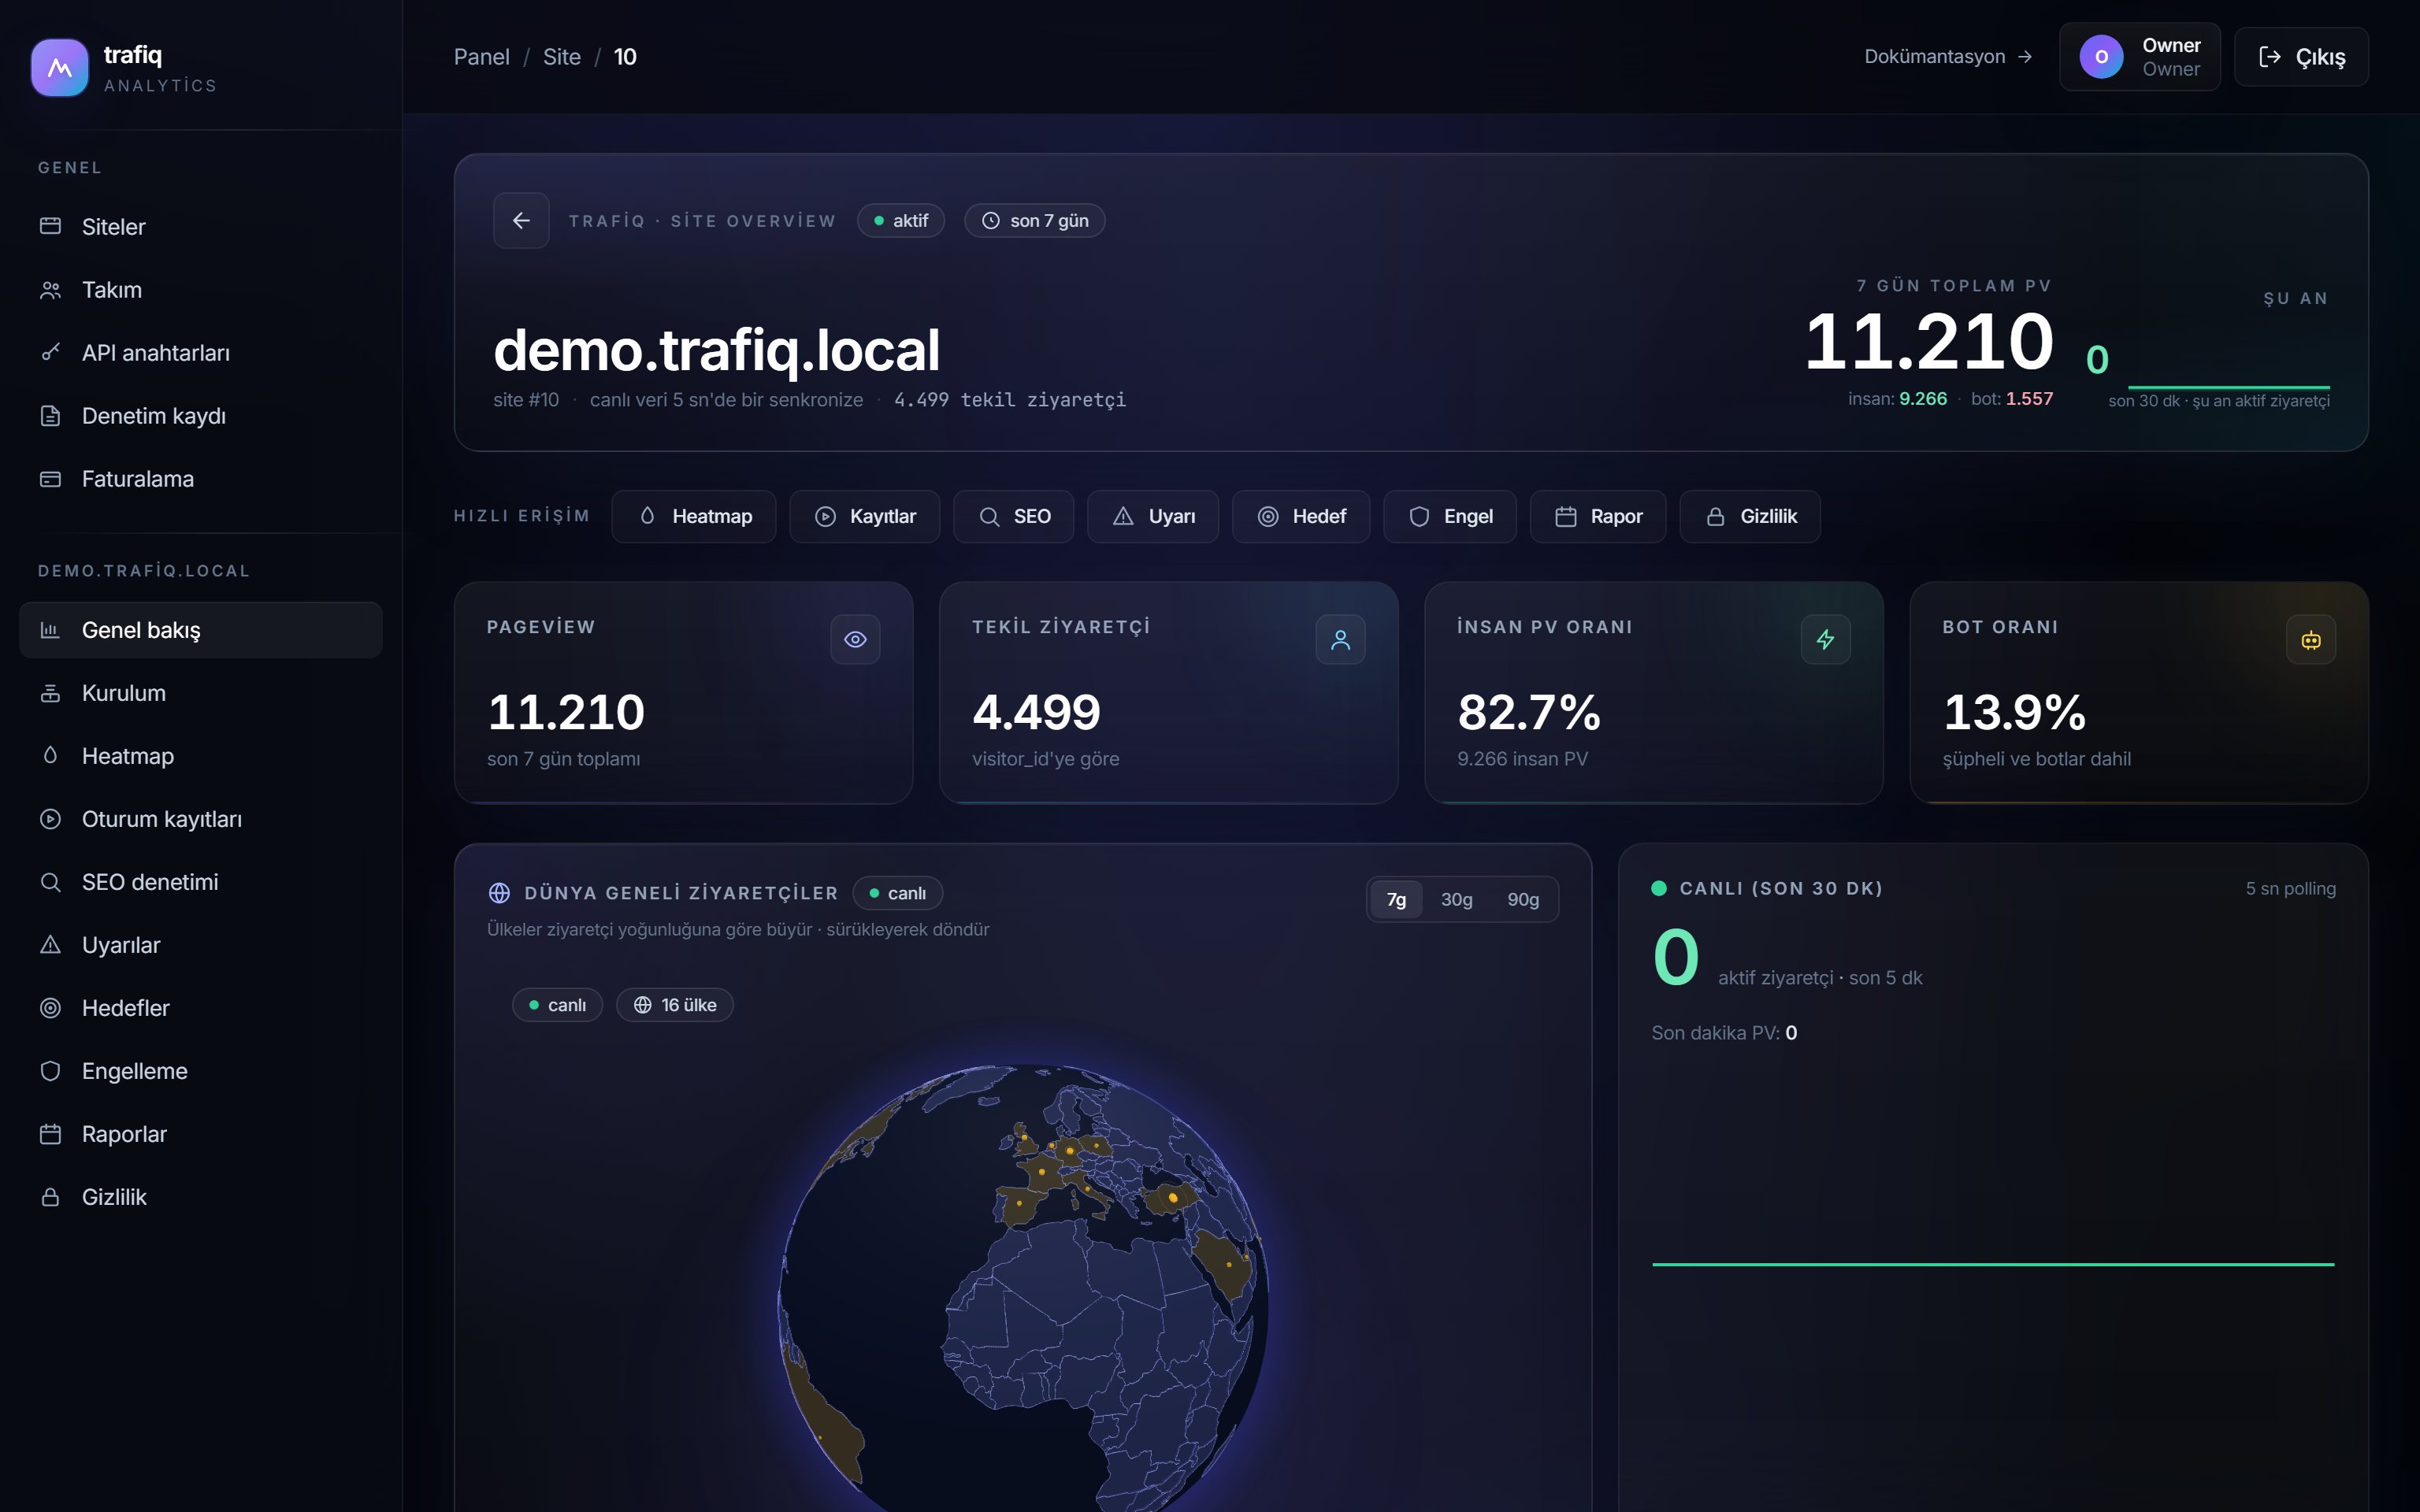Click the Gizlilik lock icon in sidebar
Viewport: 2420px width, 1512px height.
pos(50,1197)
